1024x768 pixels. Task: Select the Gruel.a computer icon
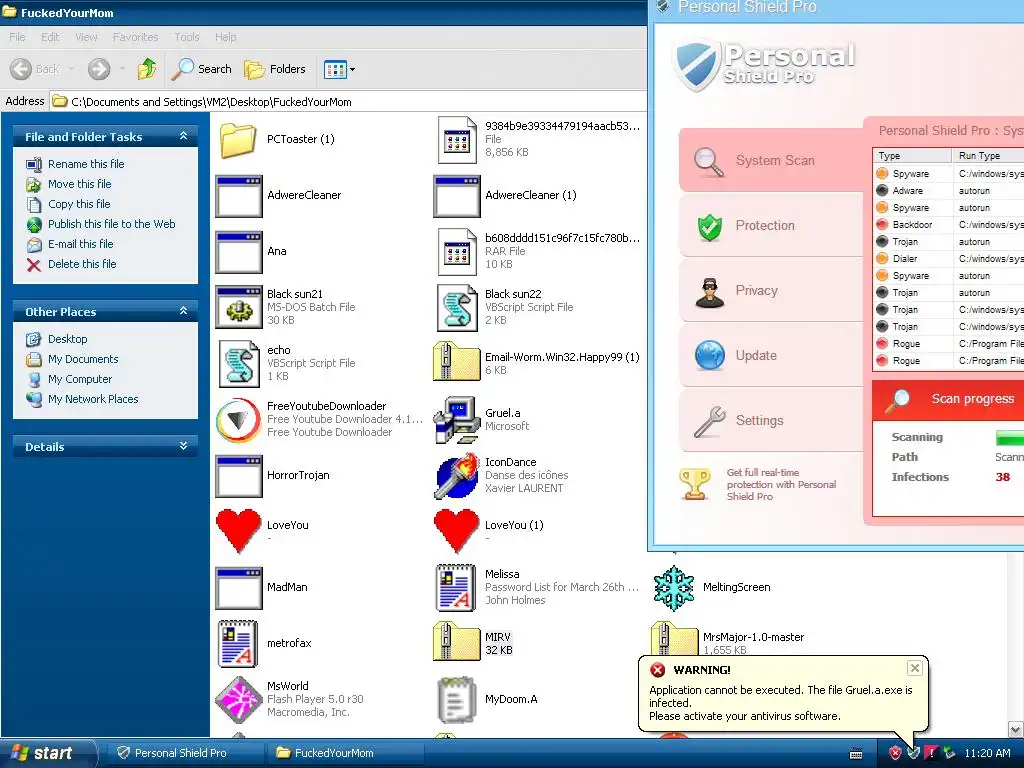tap(457, 420)
